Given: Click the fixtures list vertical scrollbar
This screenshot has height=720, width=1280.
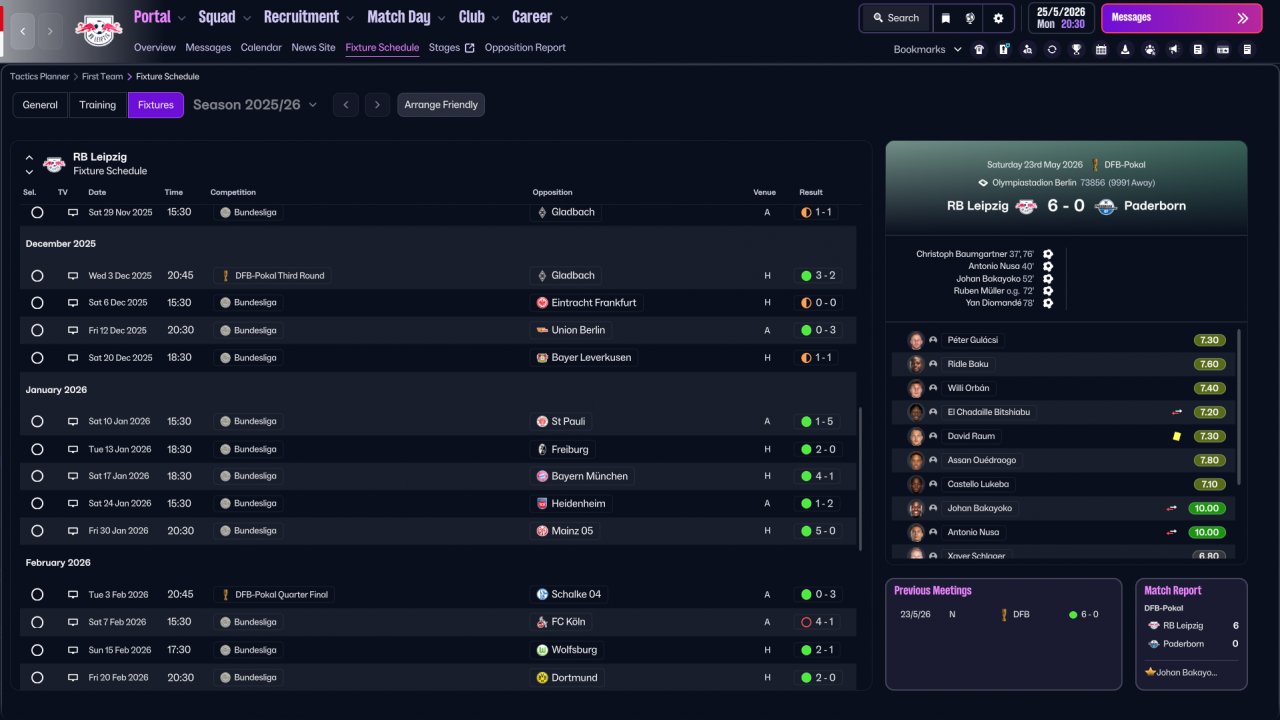Looking at the screenshot, I should (859, 478).
